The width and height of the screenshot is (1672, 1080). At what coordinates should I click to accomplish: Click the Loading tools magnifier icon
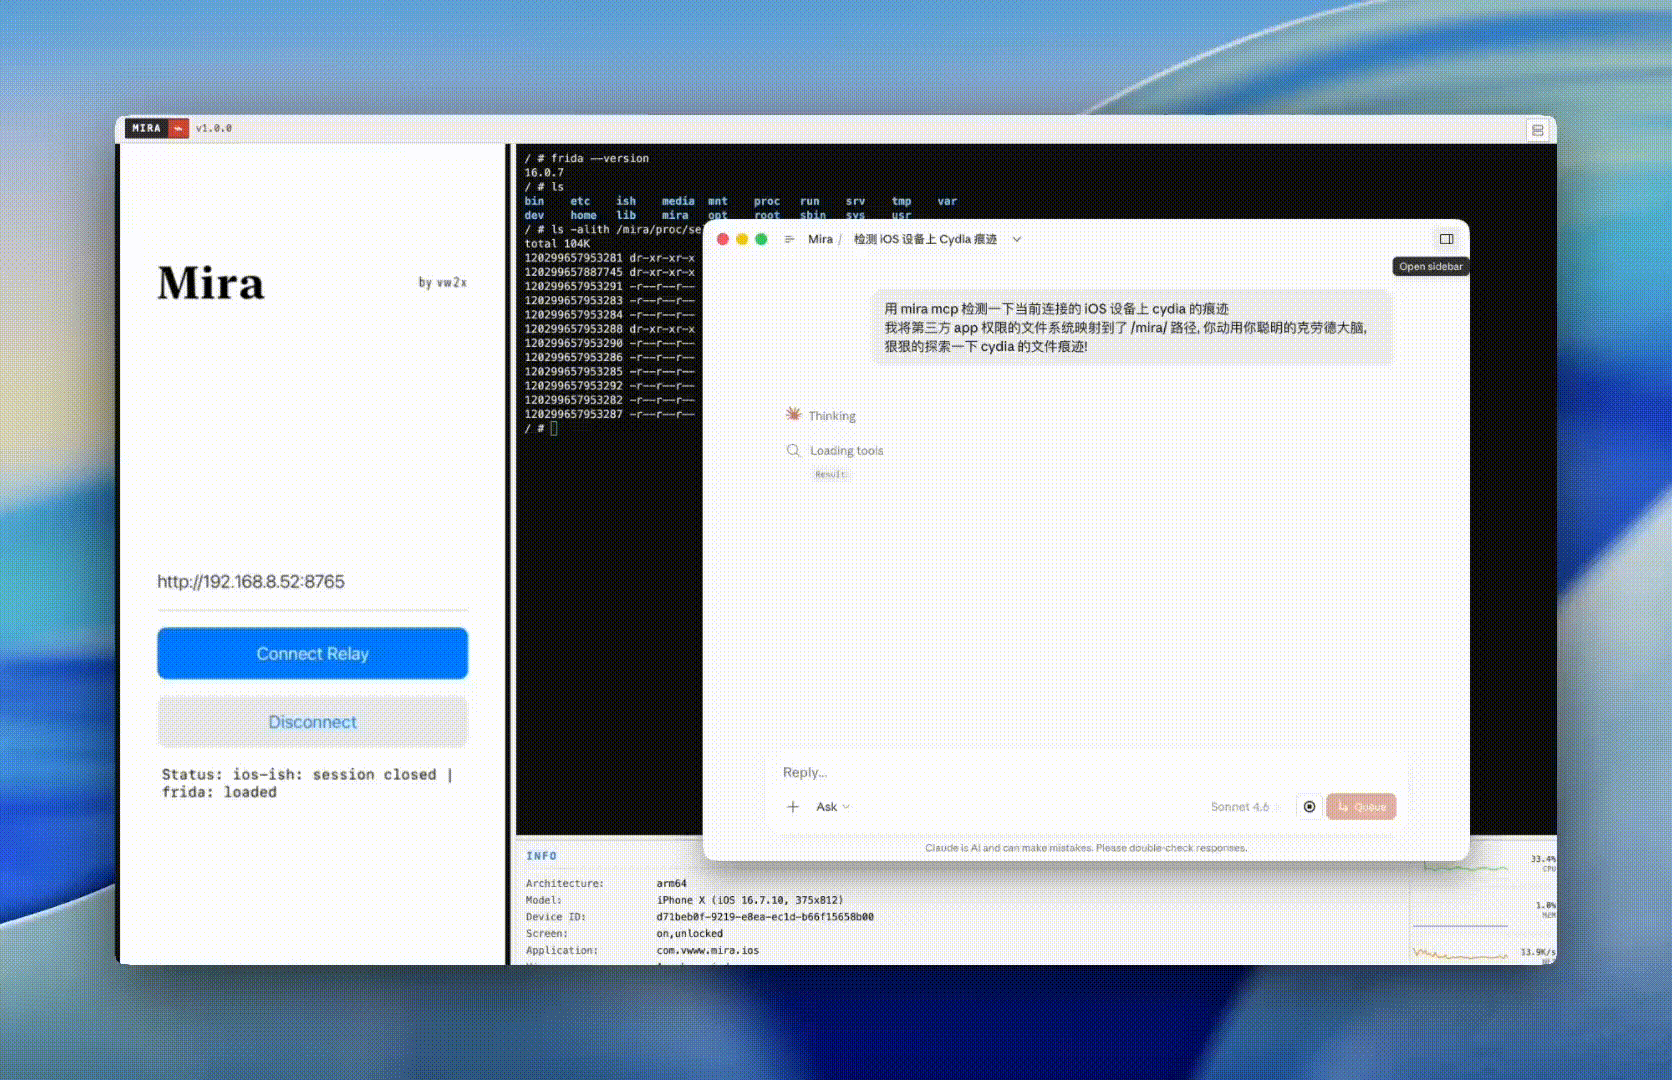[x=793, y=451]
